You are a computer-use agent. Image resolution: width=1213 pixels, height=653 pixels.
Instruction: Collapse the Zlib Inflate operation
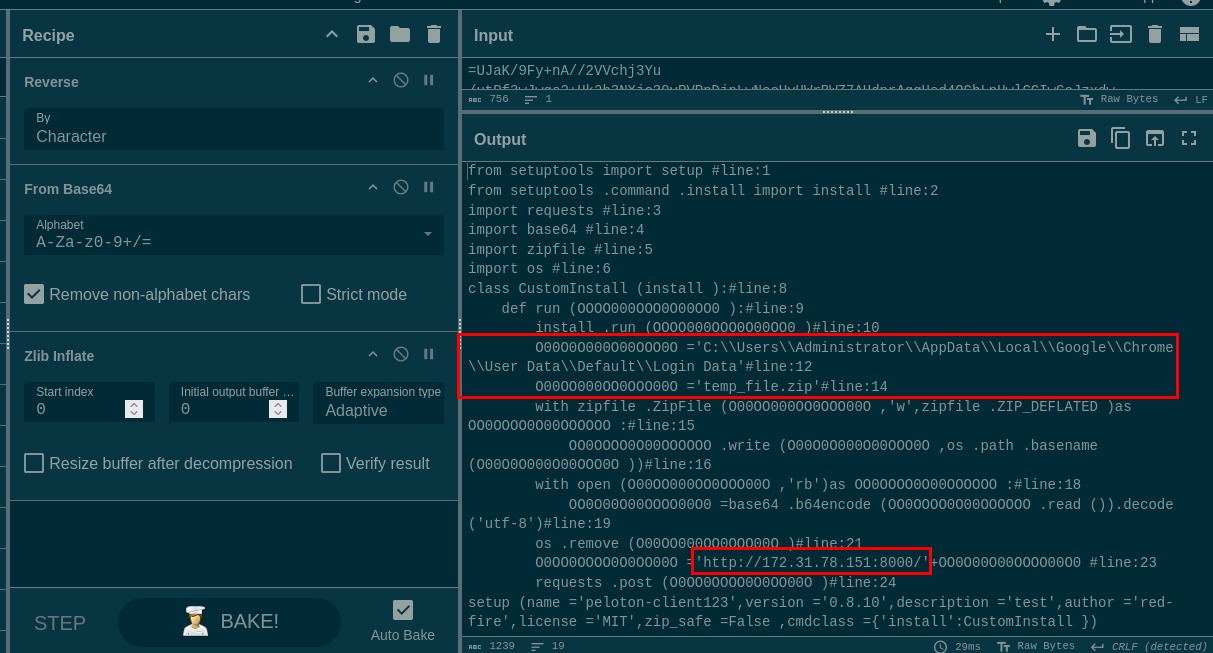click(x=373, y=354)
